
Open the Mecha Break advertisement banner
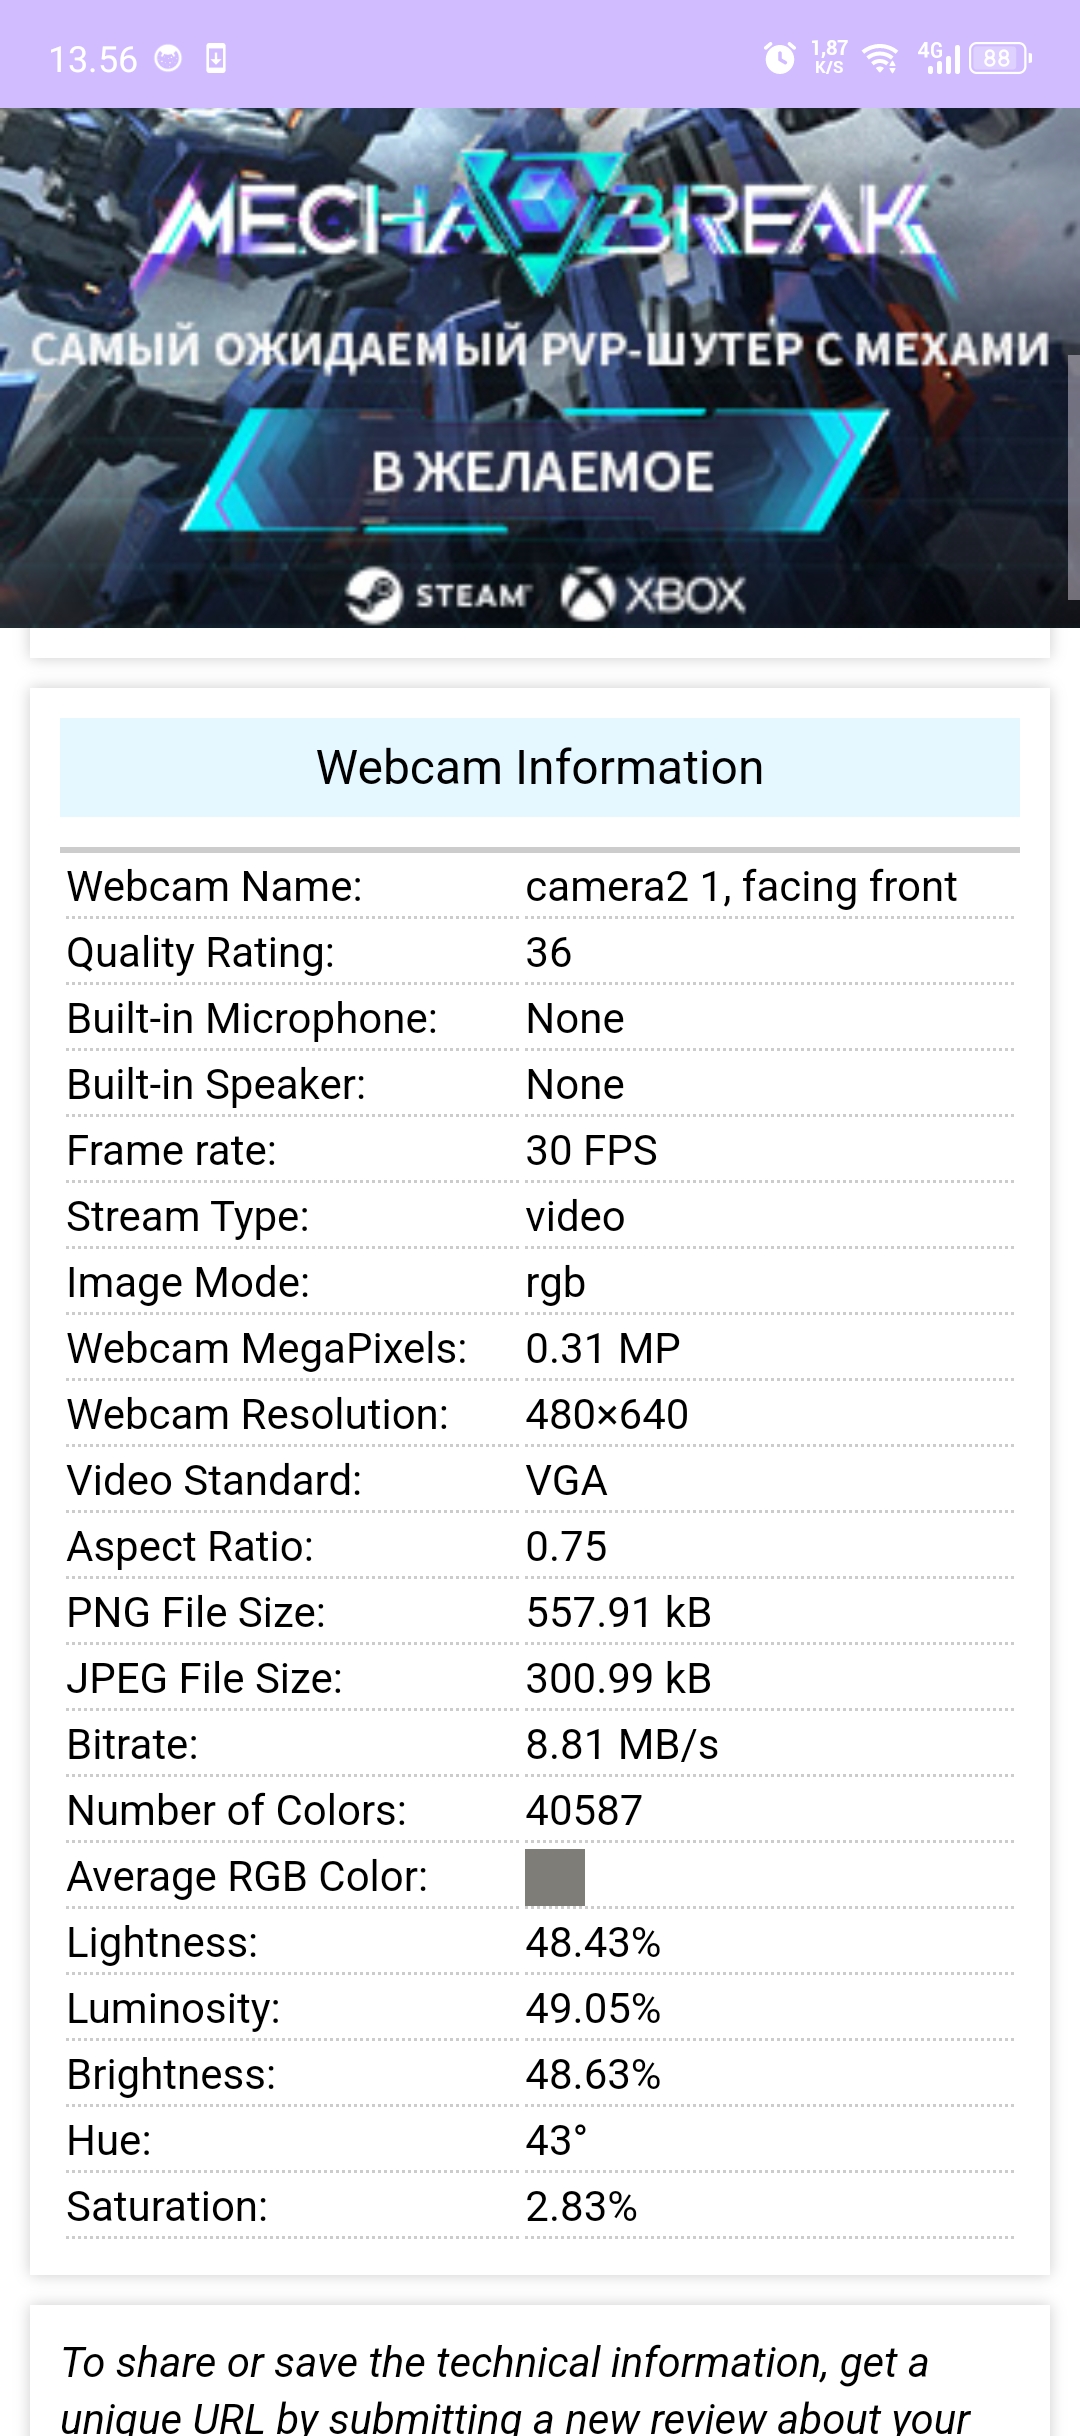point(540,370)
